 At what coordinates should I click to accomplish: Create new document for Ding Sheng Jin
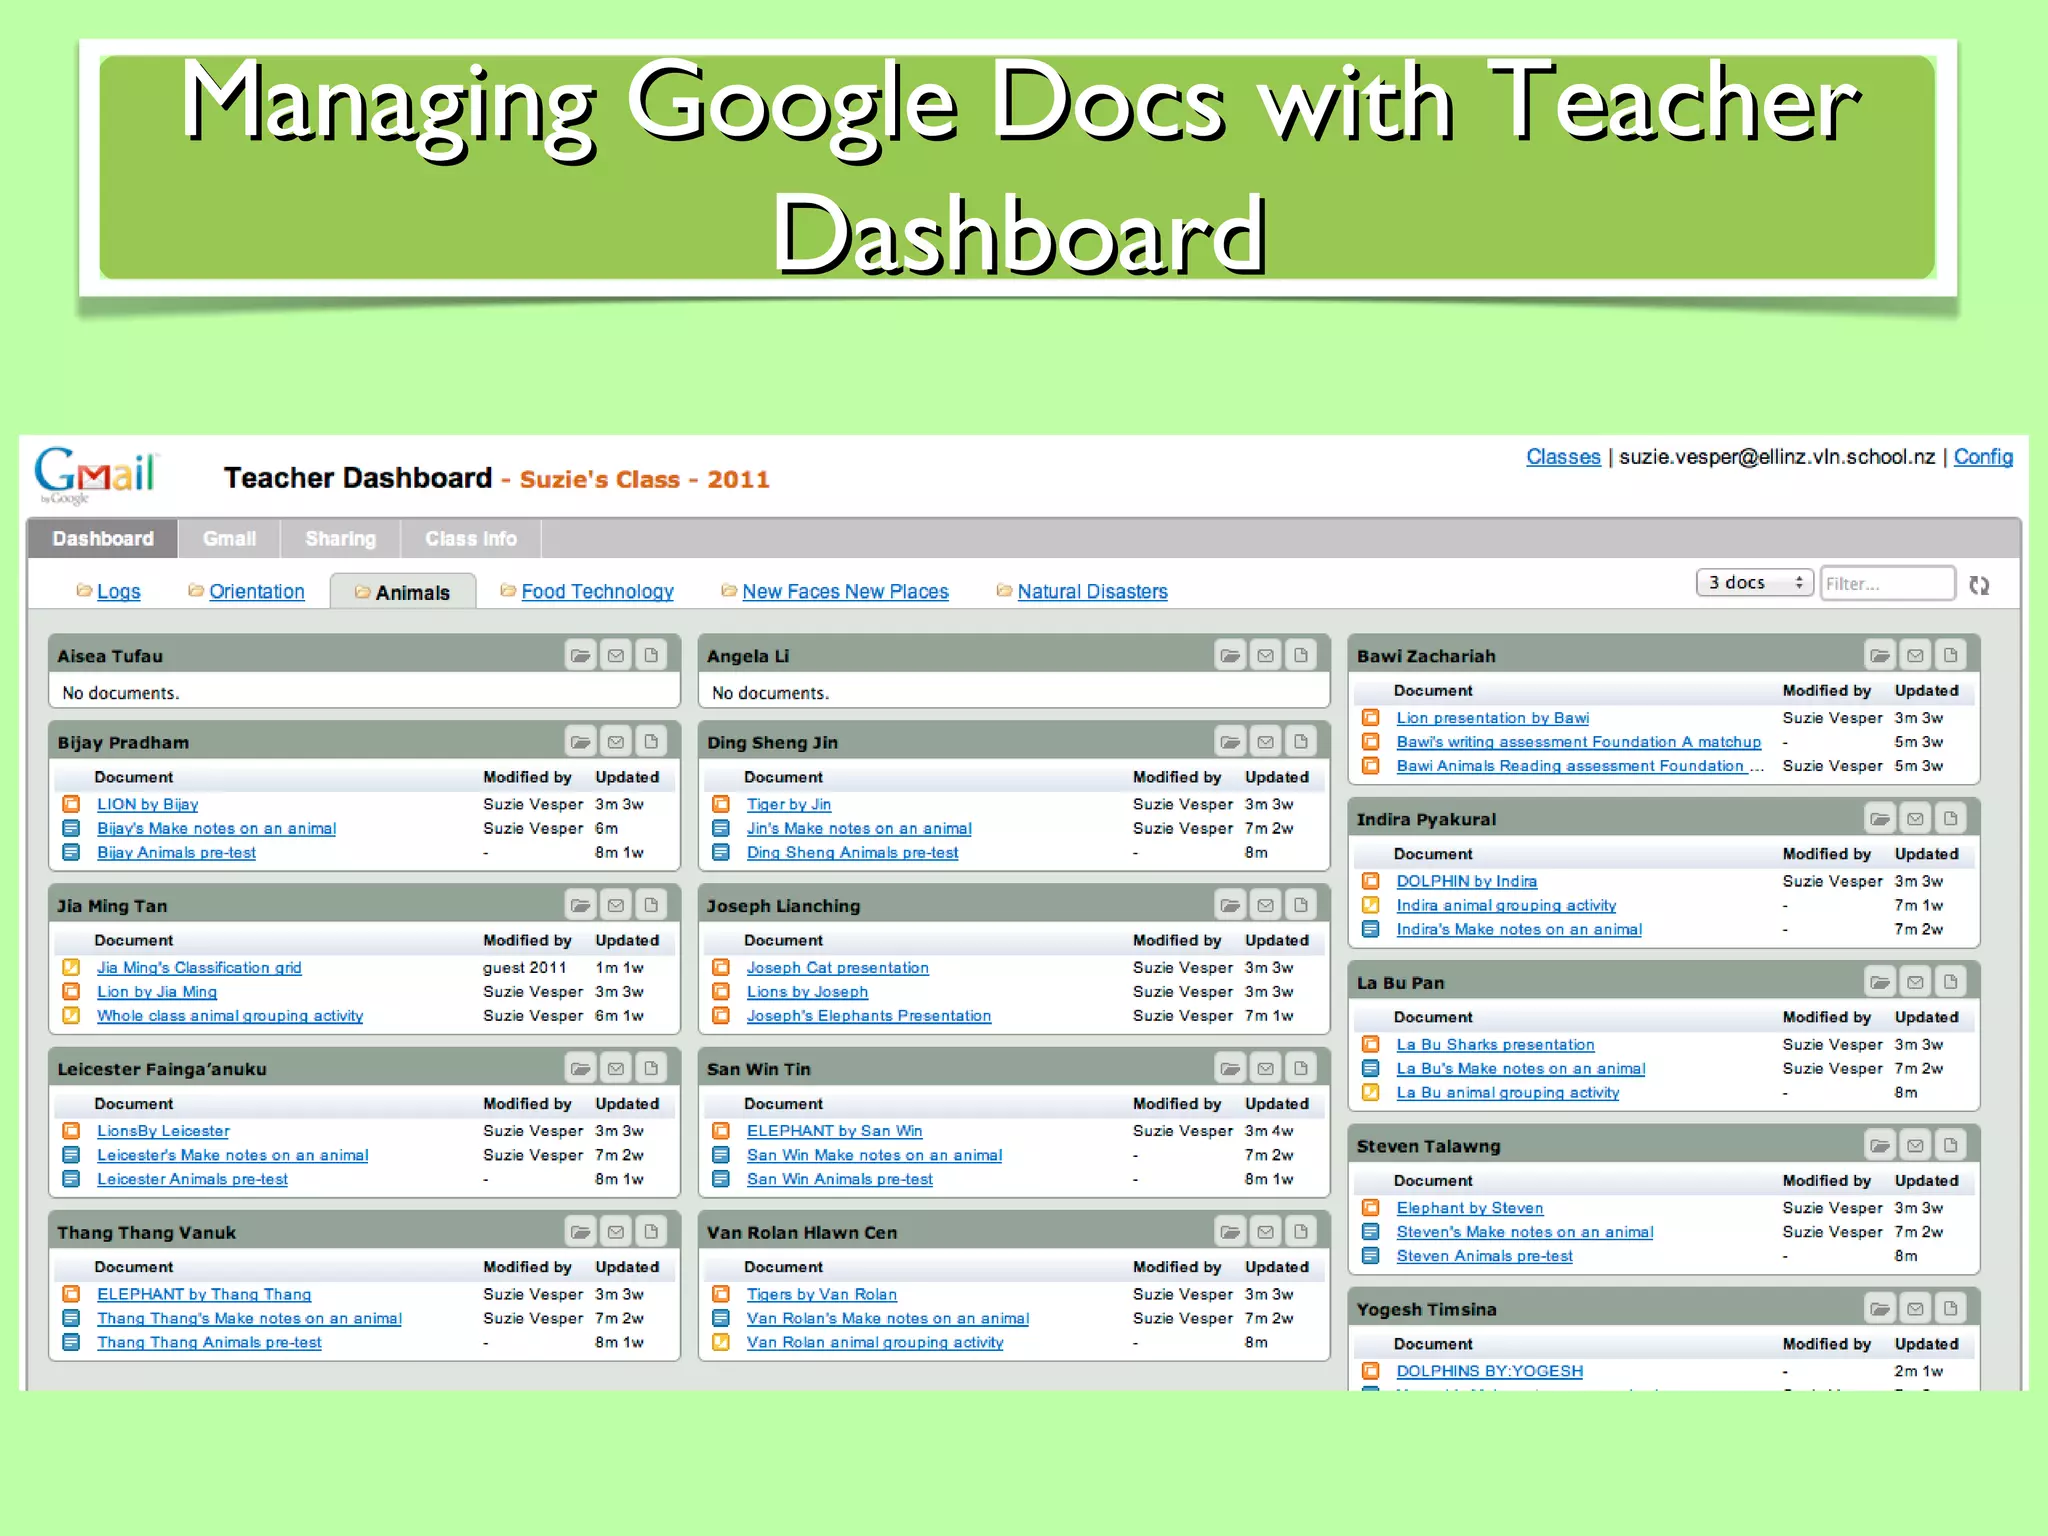click(1301, 742)
